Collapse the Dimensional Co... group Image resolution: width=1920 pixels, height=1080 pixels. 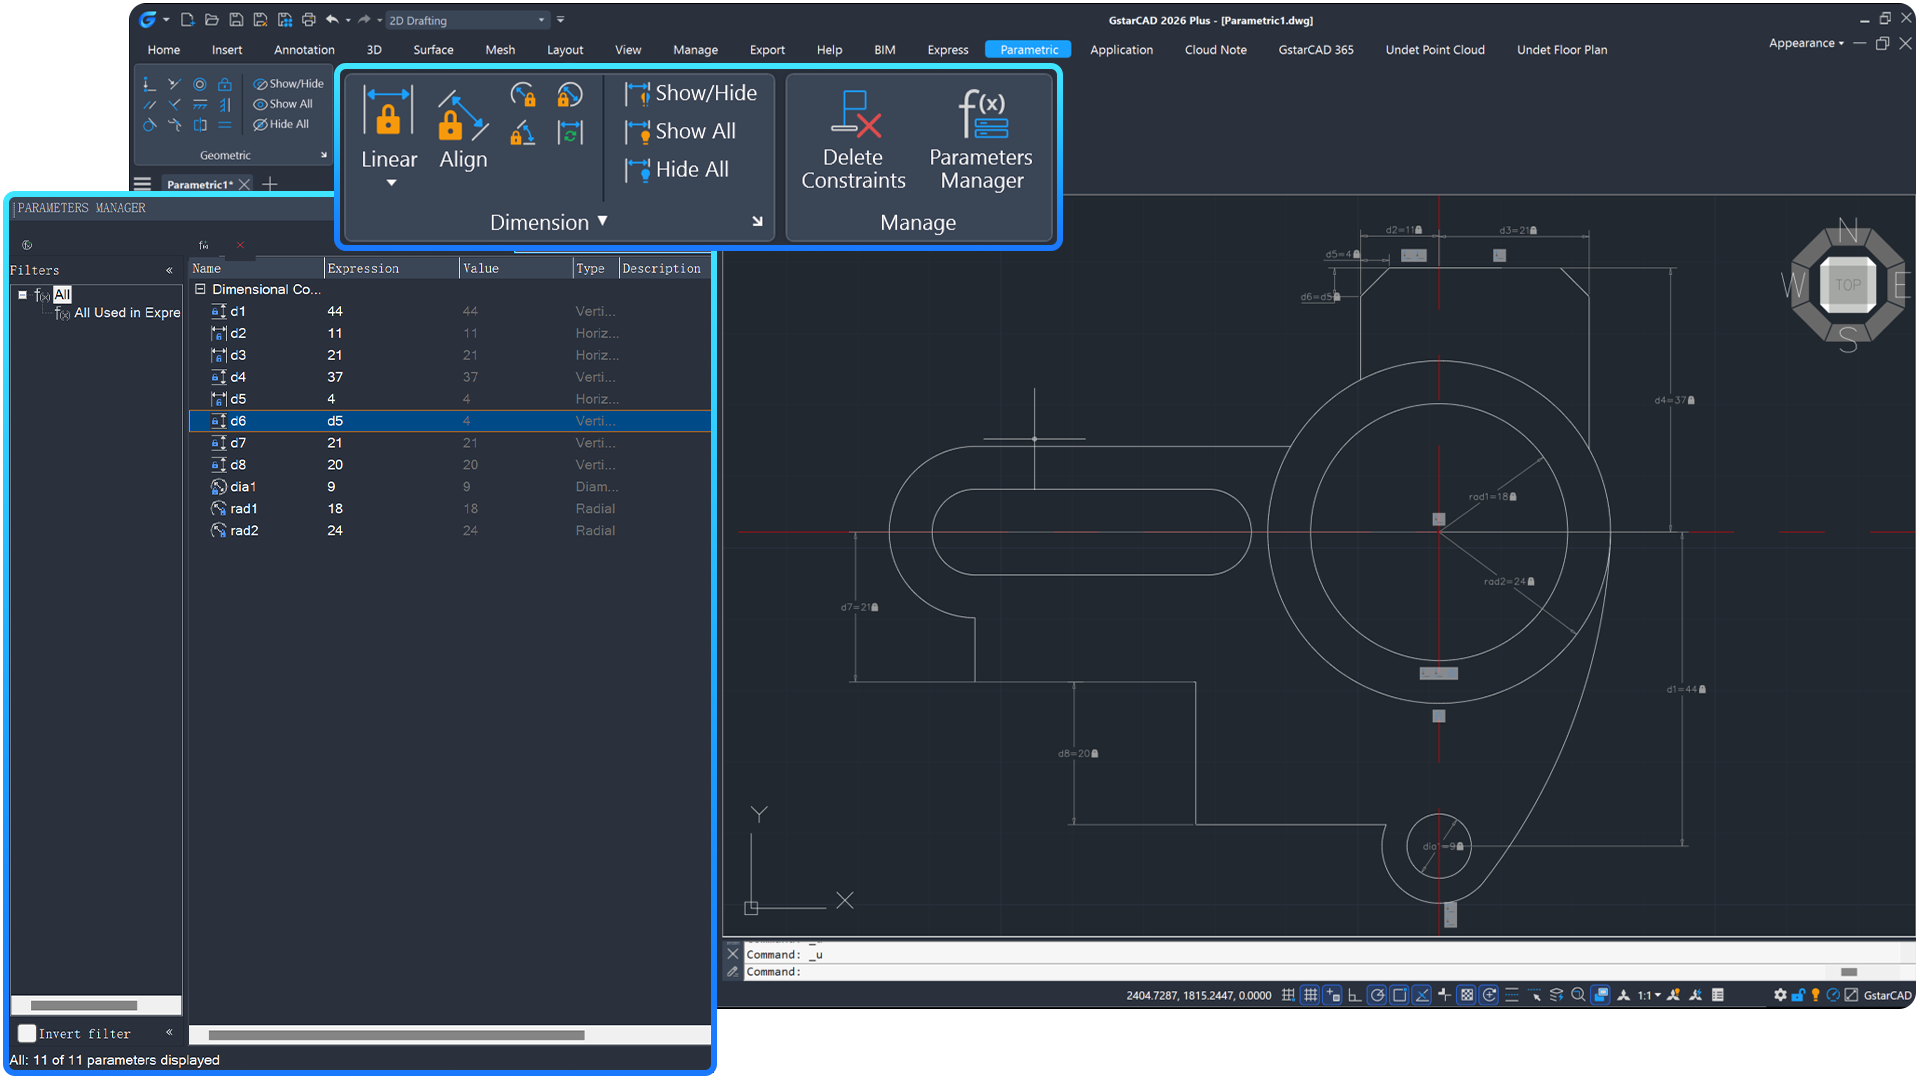(200, 289)
